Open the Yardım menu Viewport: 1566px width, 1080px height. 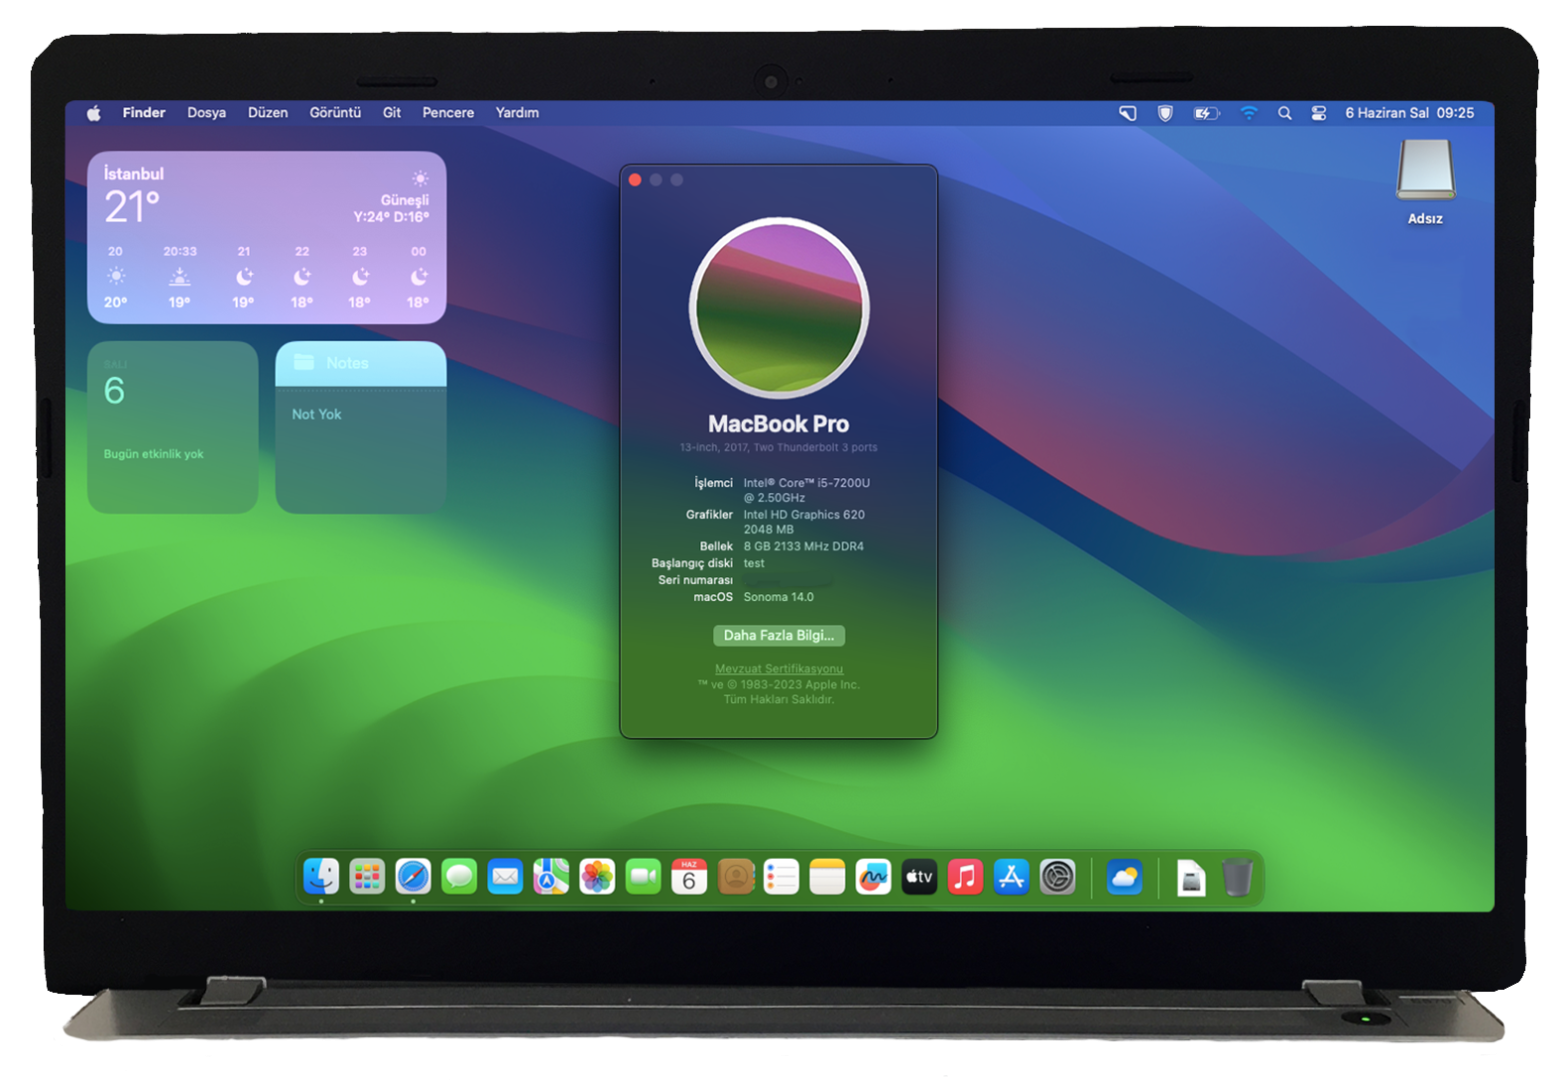pyautogui.click(x=517, y=113)
